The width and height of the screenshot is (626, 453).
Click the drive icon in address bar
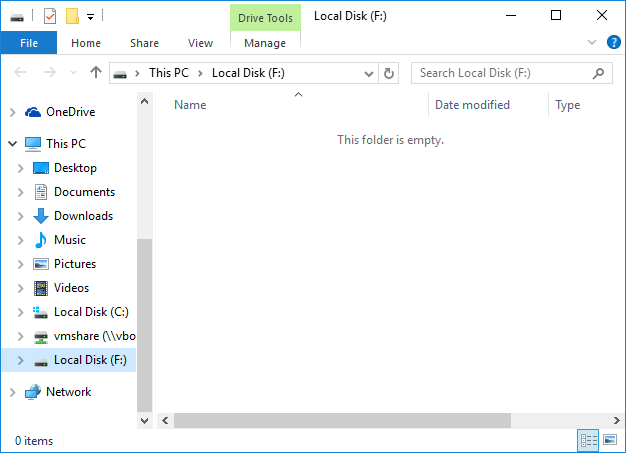[120, 74]
